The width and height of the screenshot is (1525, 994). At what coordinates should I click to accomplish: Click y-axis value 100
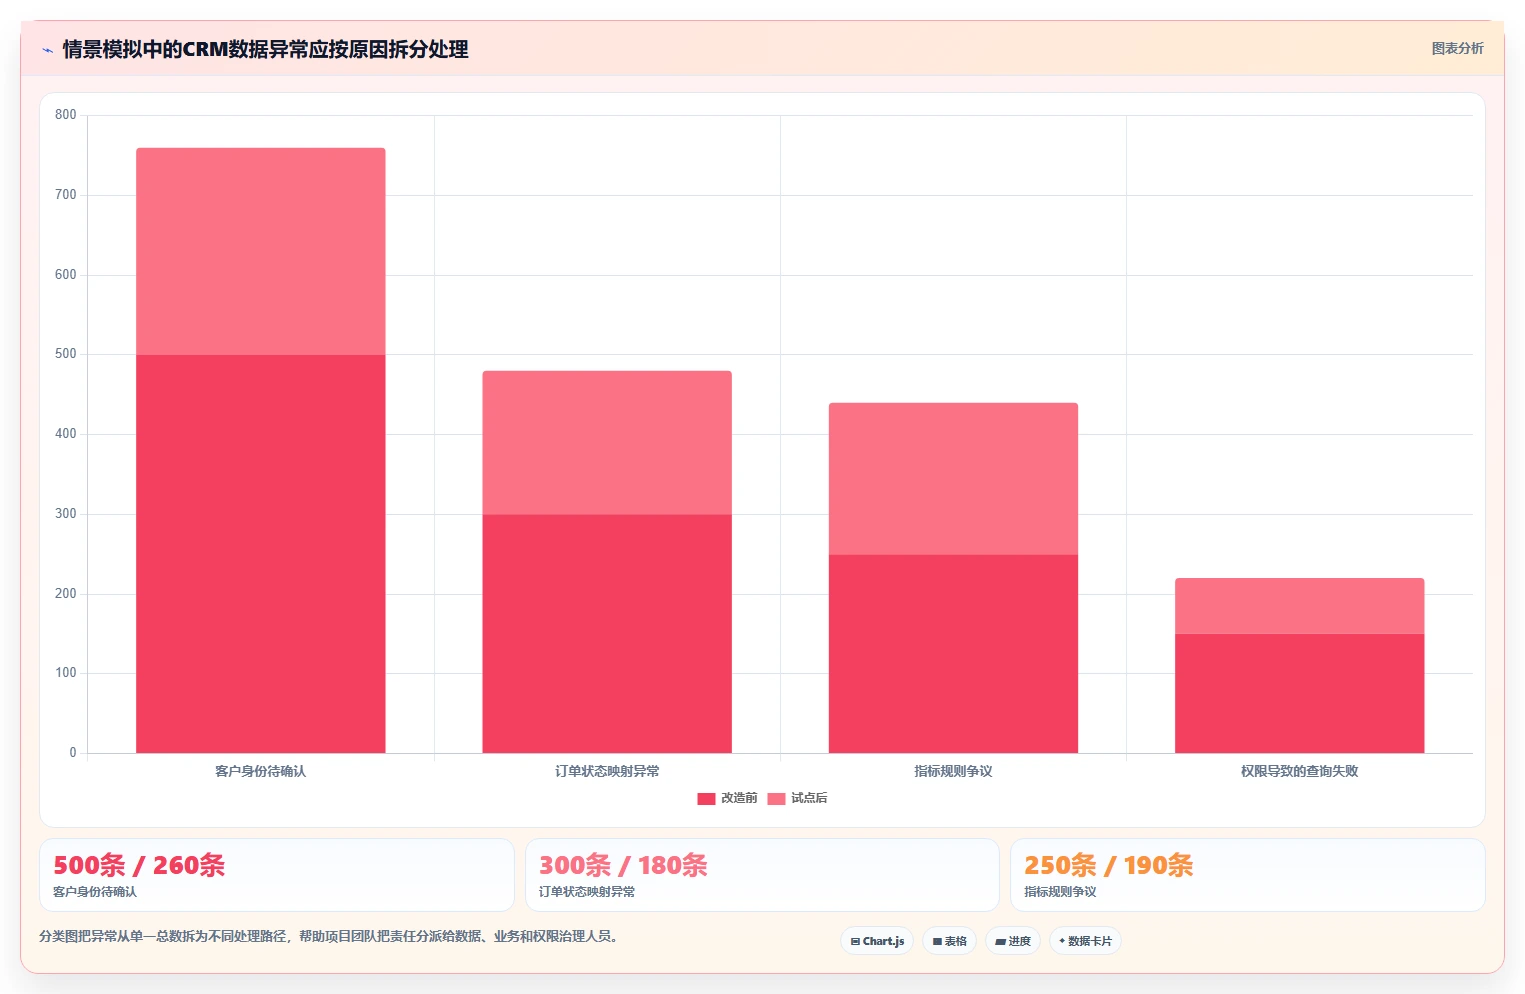point(66,673)
